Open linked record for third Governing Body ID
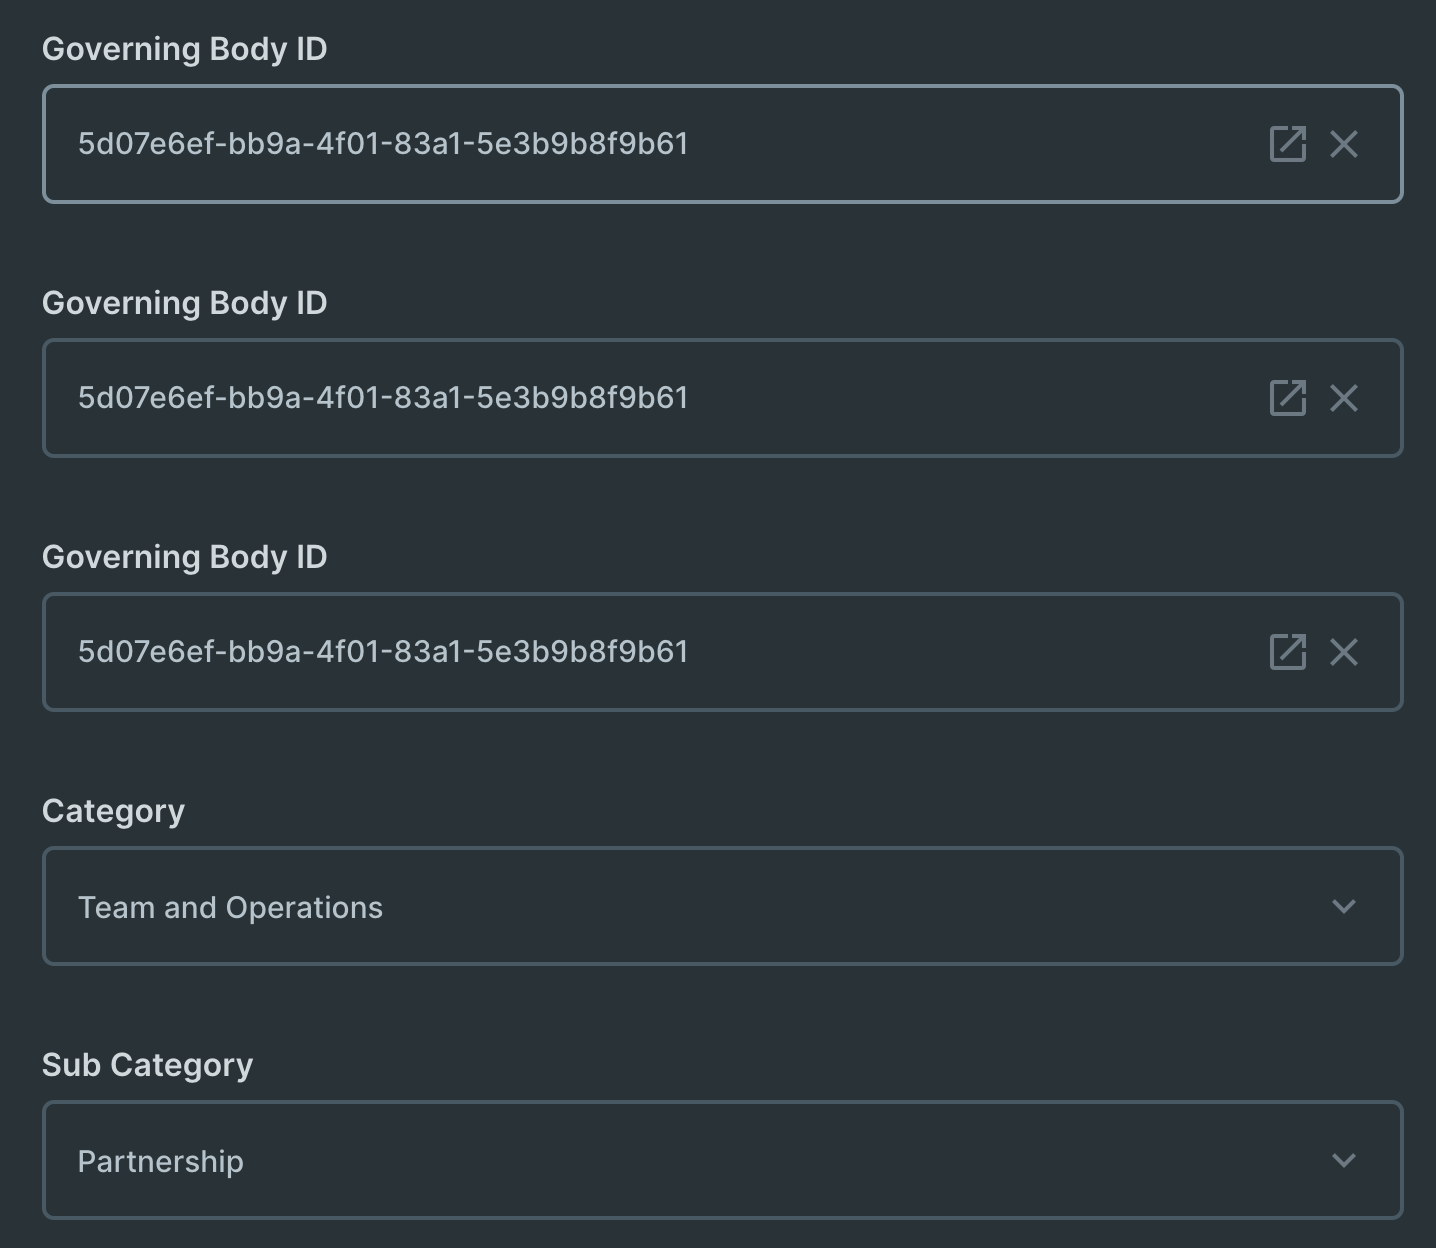 tap(1289, 652)
